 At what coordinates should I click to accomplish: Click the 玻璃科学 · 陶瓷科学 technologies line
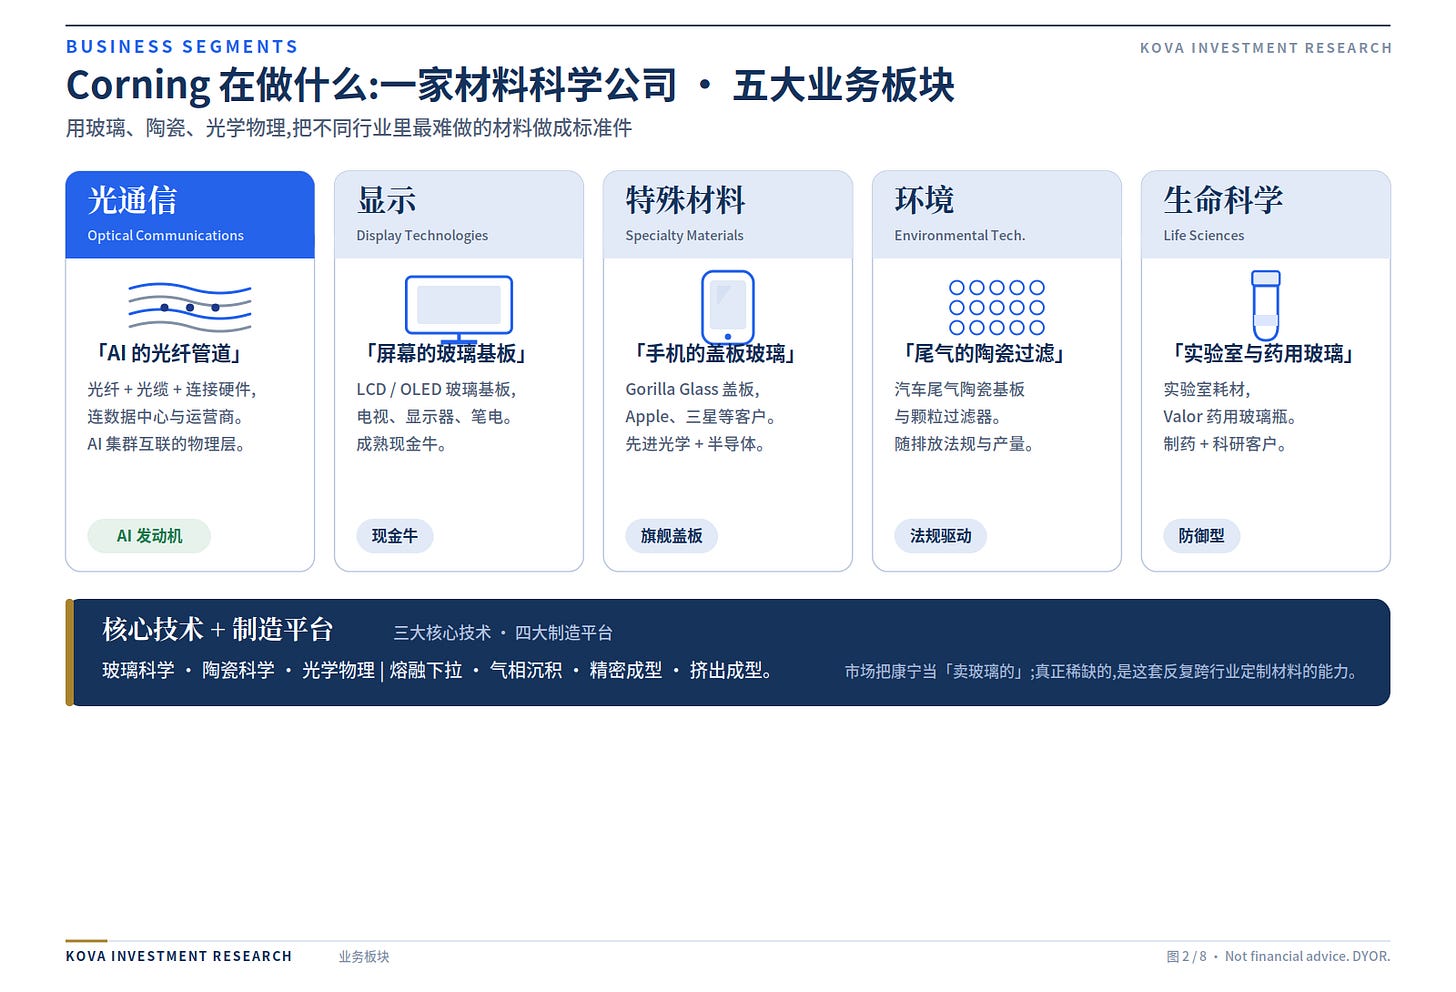(x=438, y=670)
